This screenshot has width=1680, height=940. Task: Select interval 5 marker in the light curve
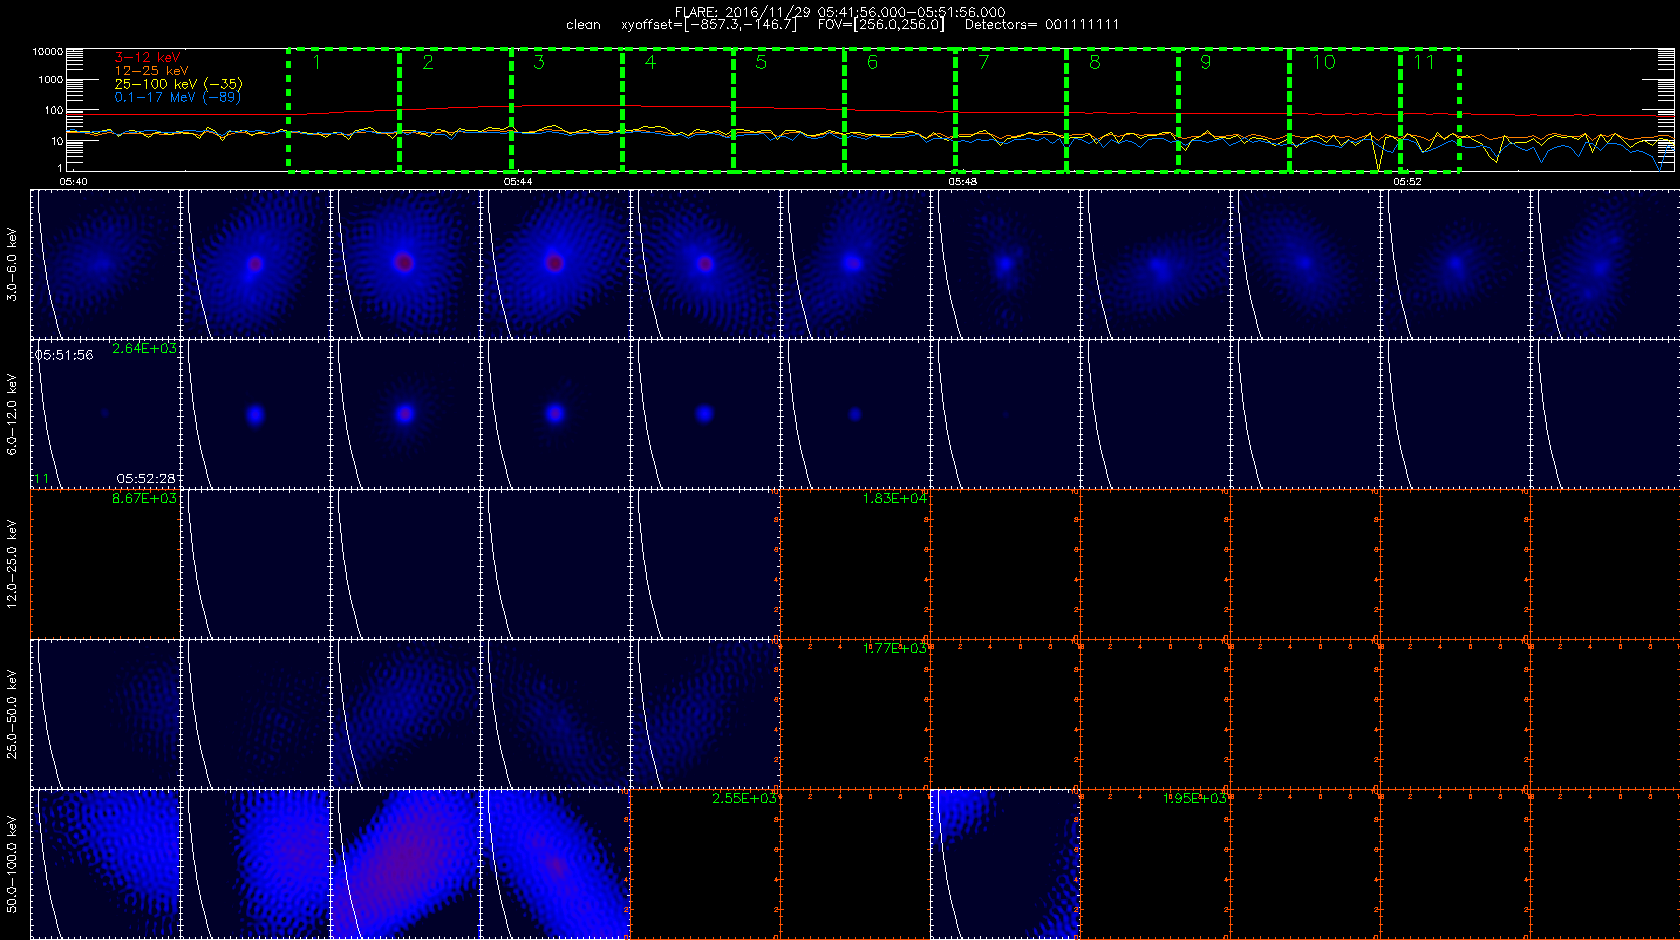pyautogui.click(x=761, y=63)
